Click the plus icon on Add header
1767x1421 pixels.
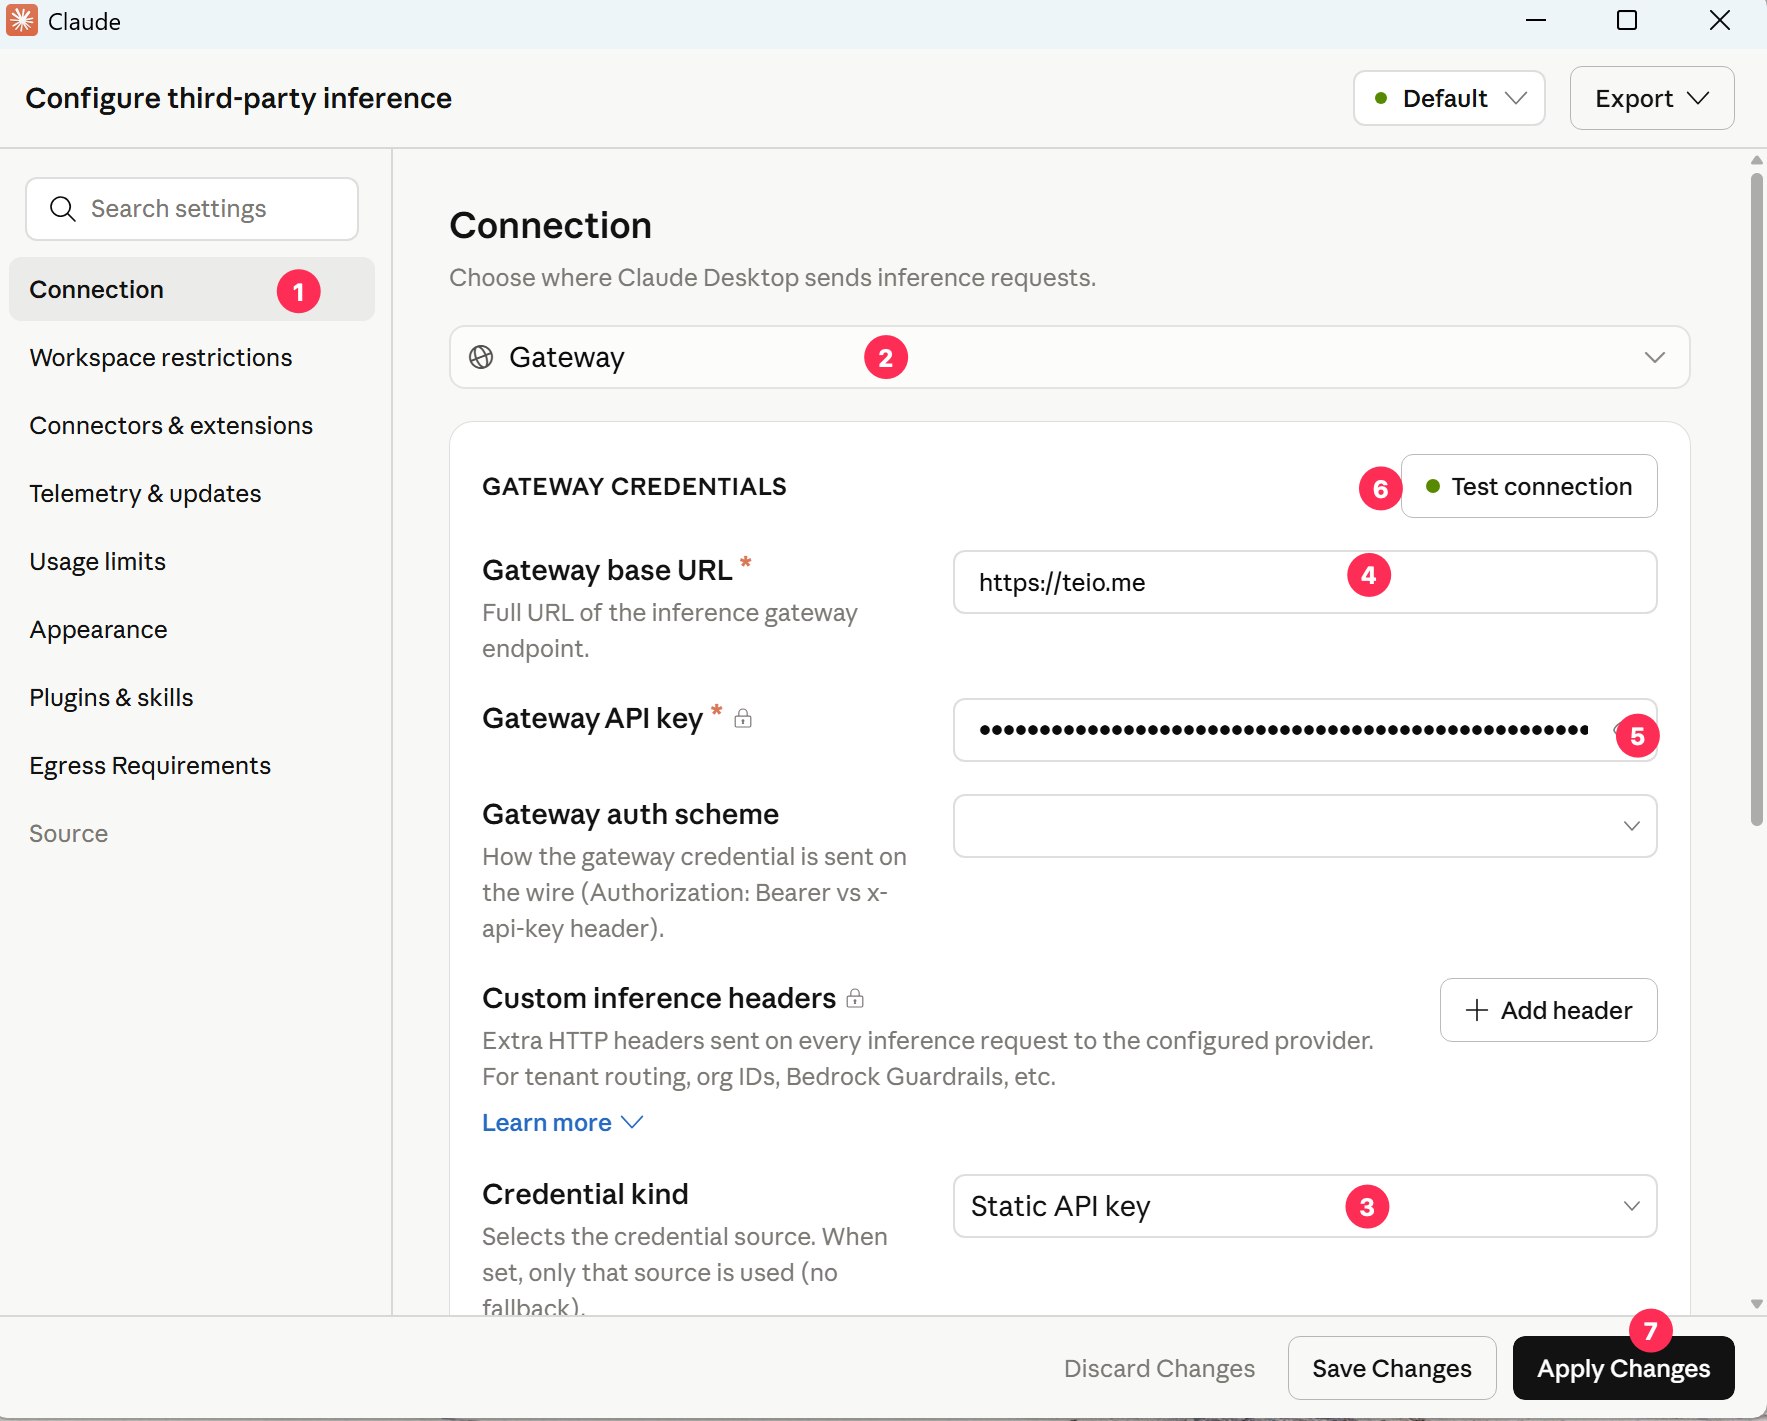(1476, 1010)
